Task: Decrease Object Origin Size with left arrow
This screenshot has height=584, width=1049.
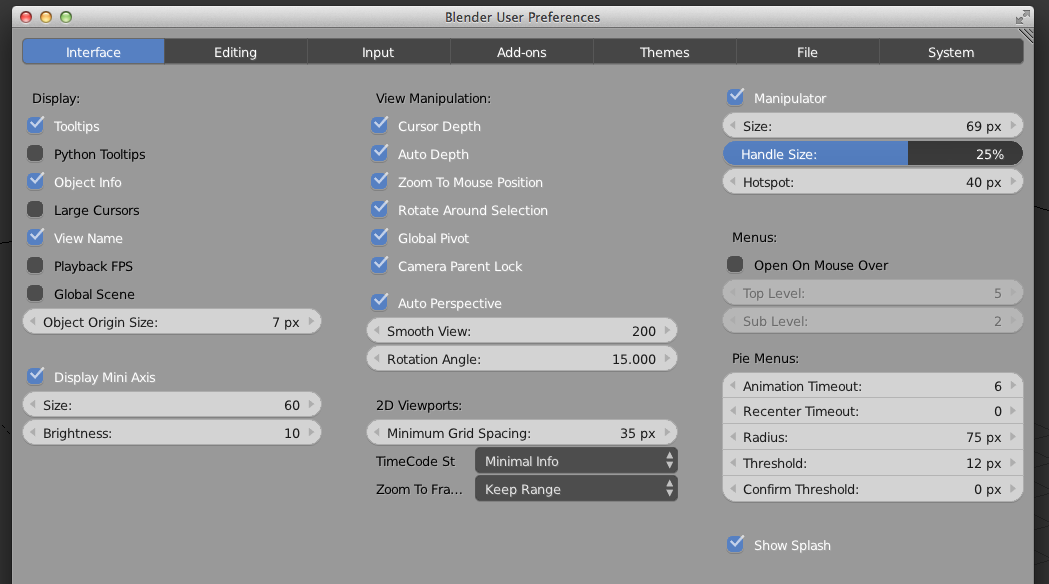Action: pos(32,322)
